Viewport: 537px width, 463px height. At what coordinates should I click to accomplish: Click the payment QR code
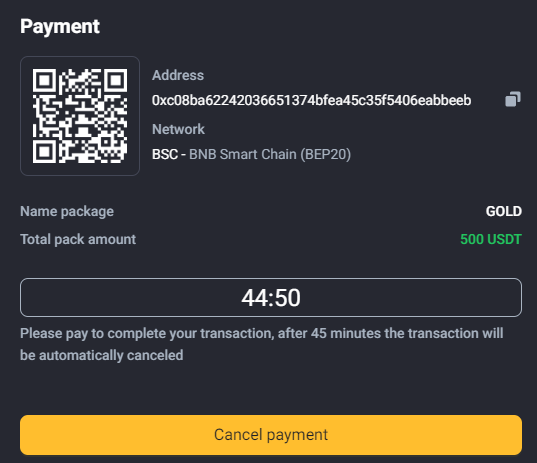tap(80, 116)
